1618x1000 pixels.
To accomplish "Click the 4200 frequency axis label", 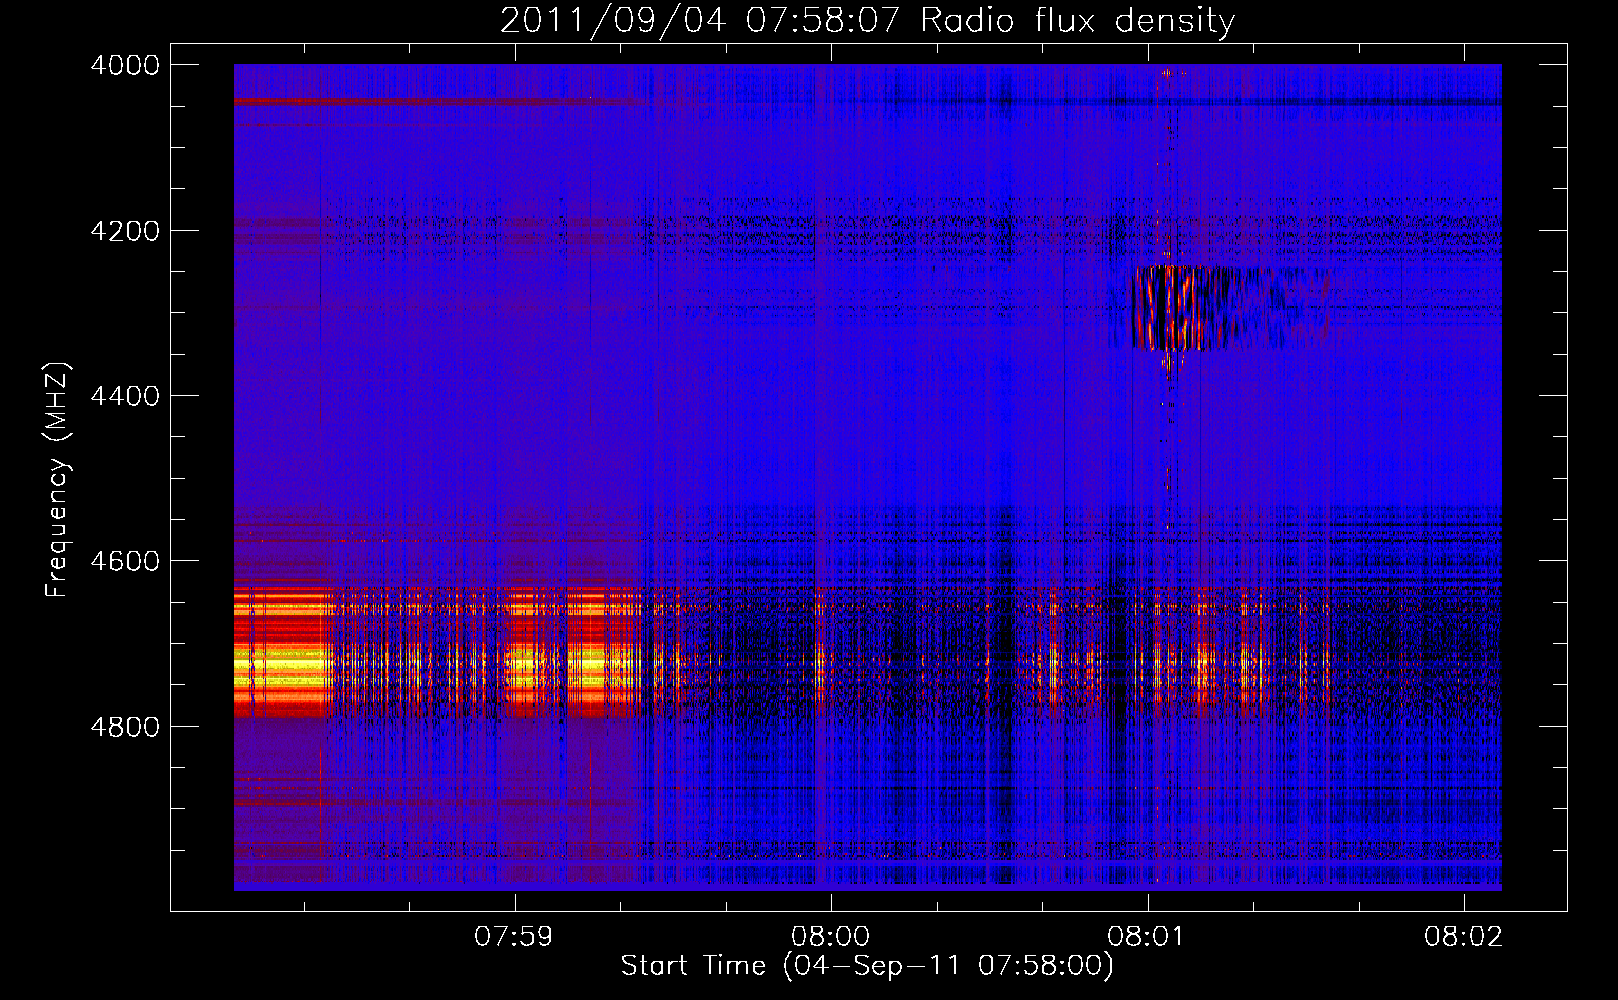I will (x=124, y=231).
